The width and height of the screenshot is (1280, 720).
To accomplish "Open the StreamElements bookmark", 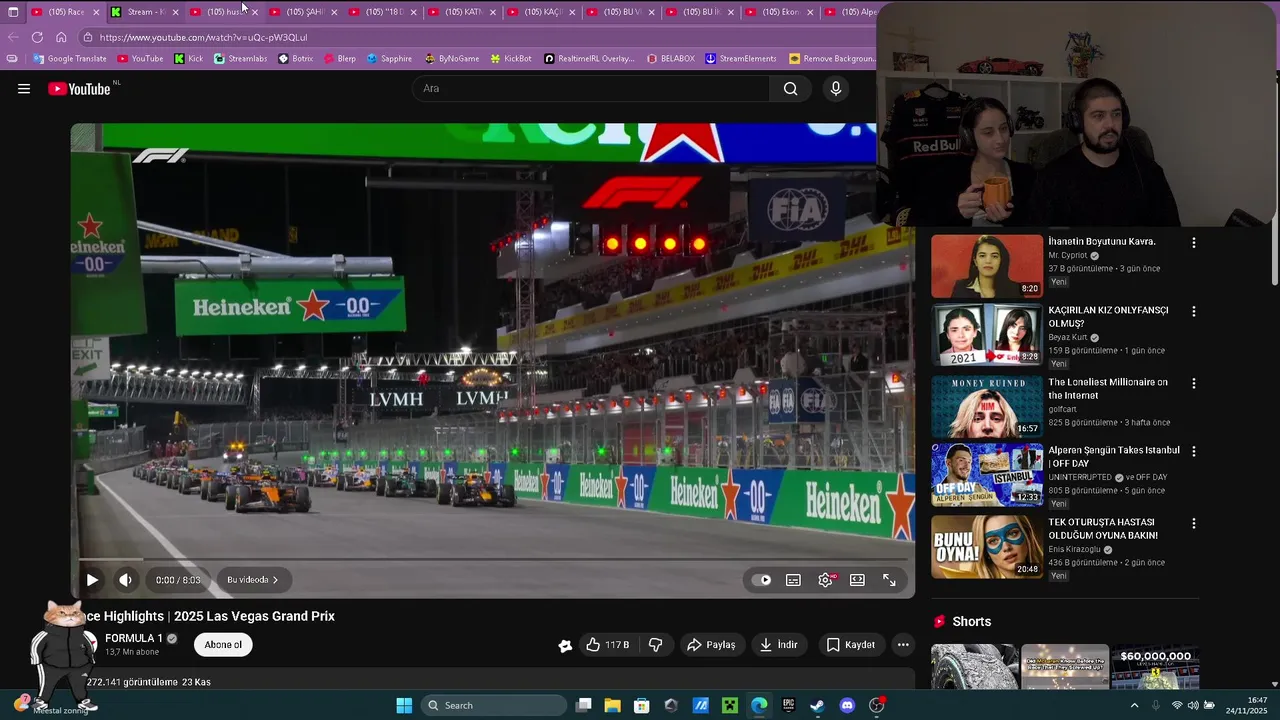I will (740, 59).
